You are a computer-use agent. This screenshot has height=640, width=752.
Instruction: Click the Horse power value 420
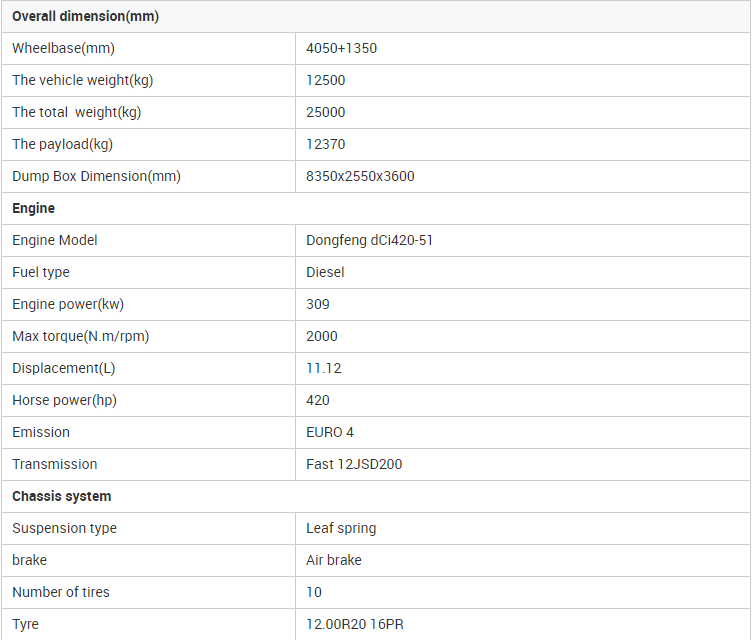[318, 400]
